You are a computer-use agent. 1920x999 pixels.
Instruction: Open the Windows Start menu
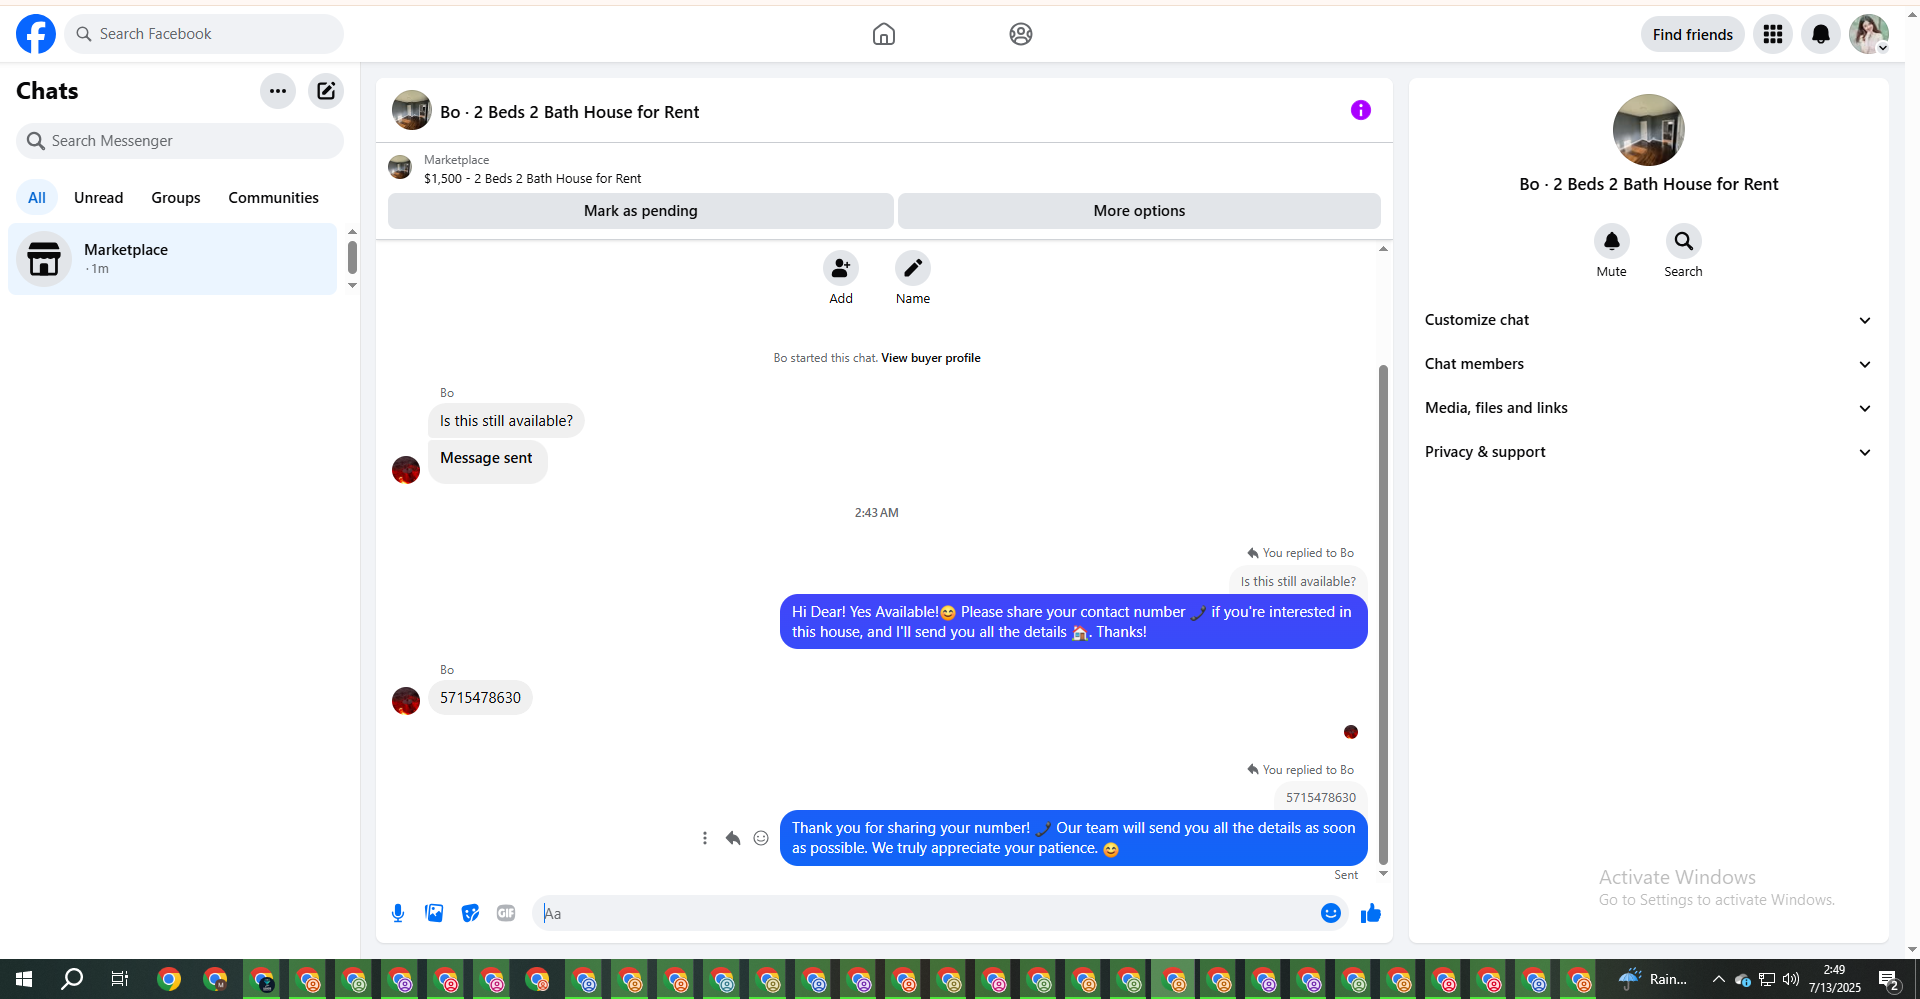[24, 979]
